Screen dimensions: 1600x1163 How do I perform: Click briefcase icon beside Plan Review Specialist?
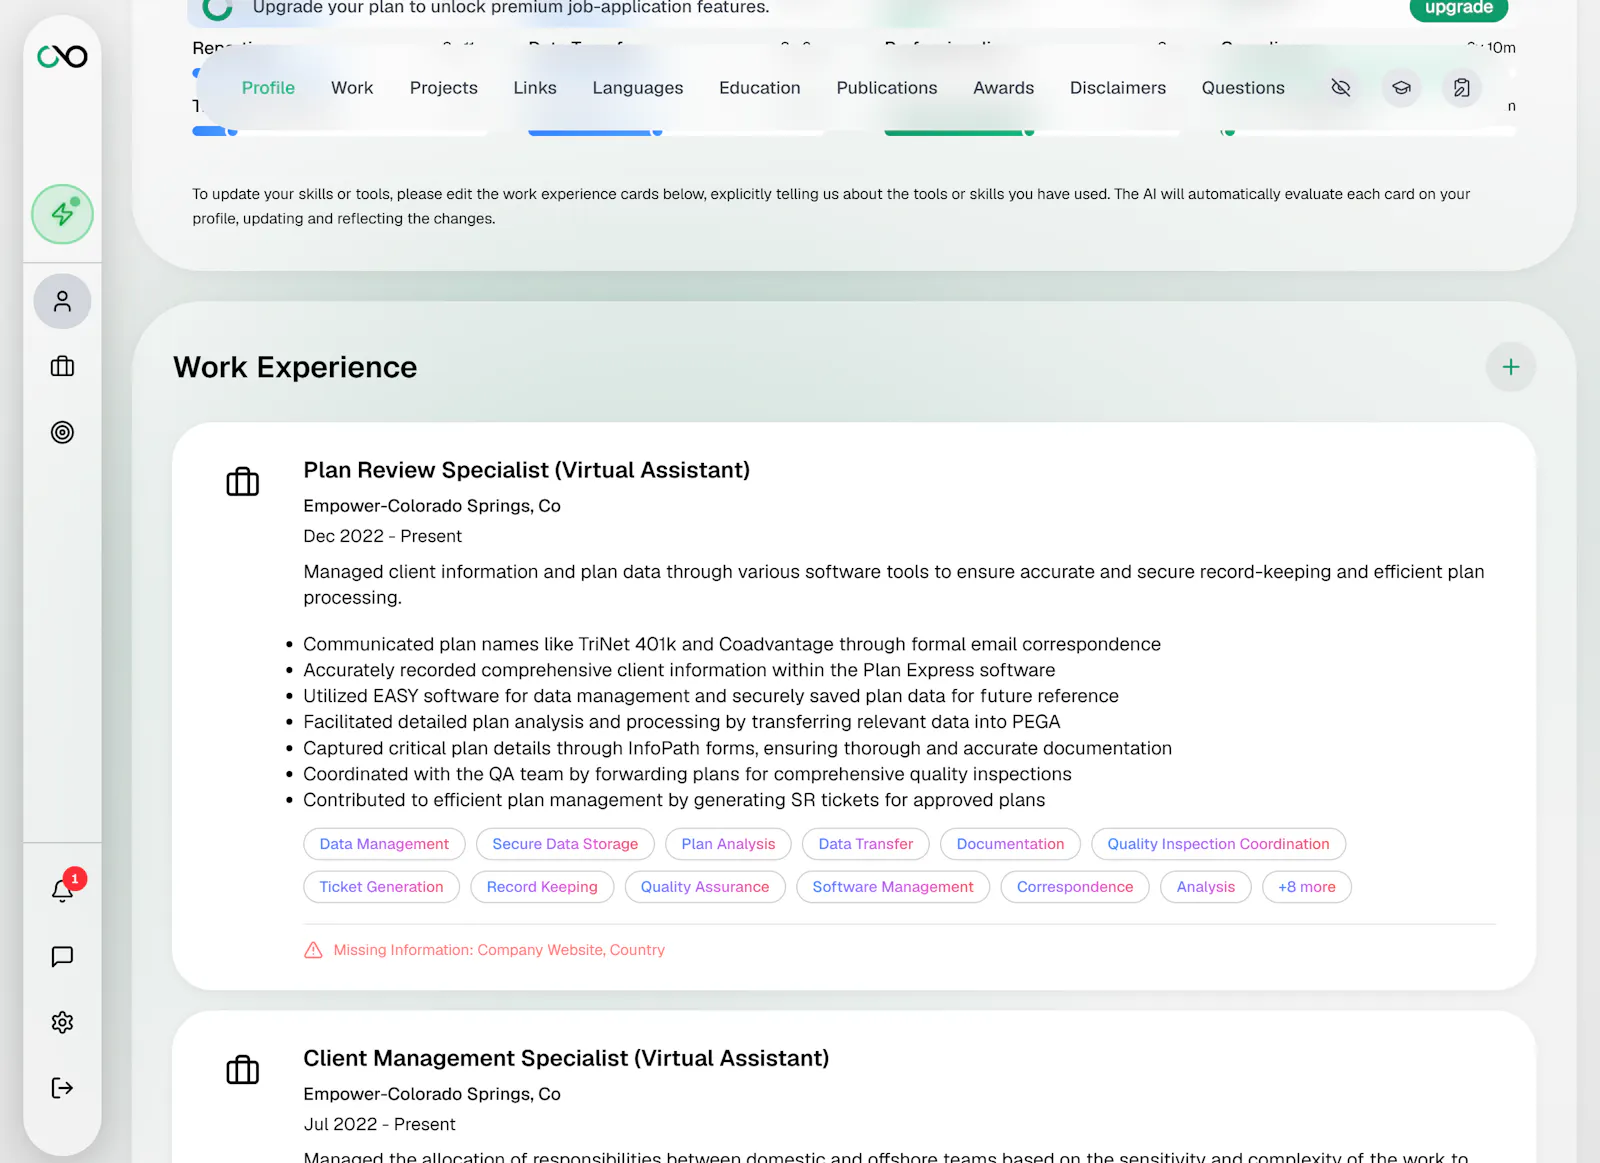pos(242,482)
